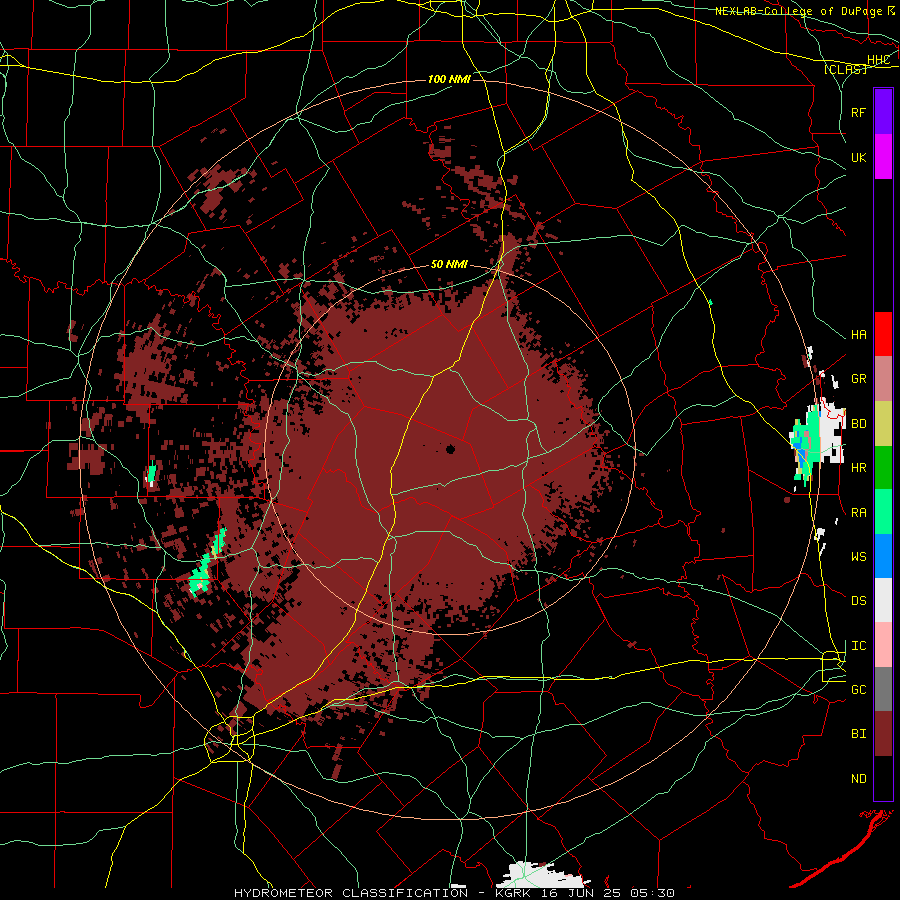Click the RF purple legend swatch

[x=883, y=112]
